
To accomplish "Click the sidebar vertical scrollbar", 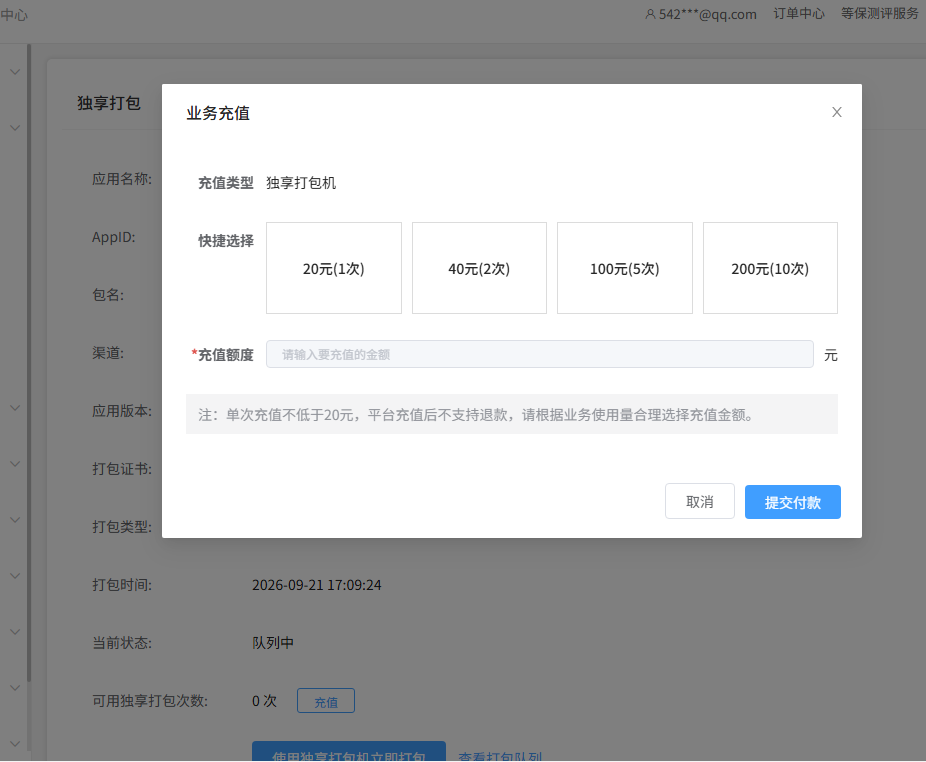I will pyautogui.click(x=29, y=363).
